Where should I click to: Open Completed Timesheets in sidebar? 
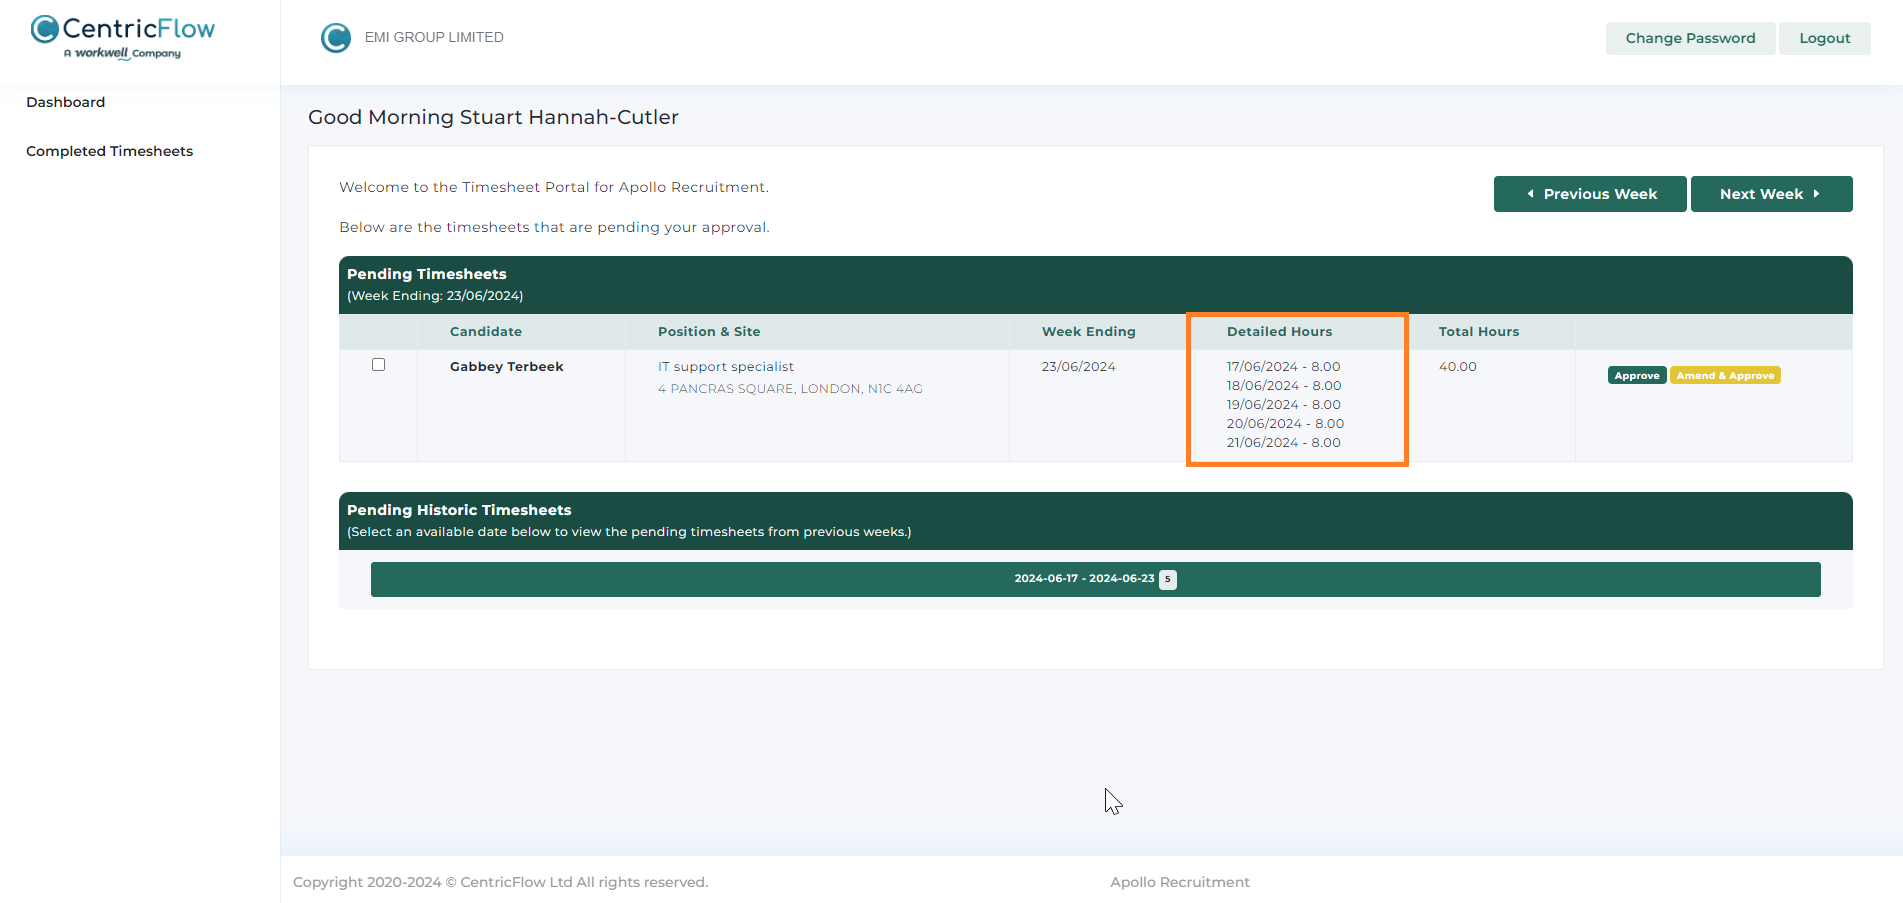(110, 151)
